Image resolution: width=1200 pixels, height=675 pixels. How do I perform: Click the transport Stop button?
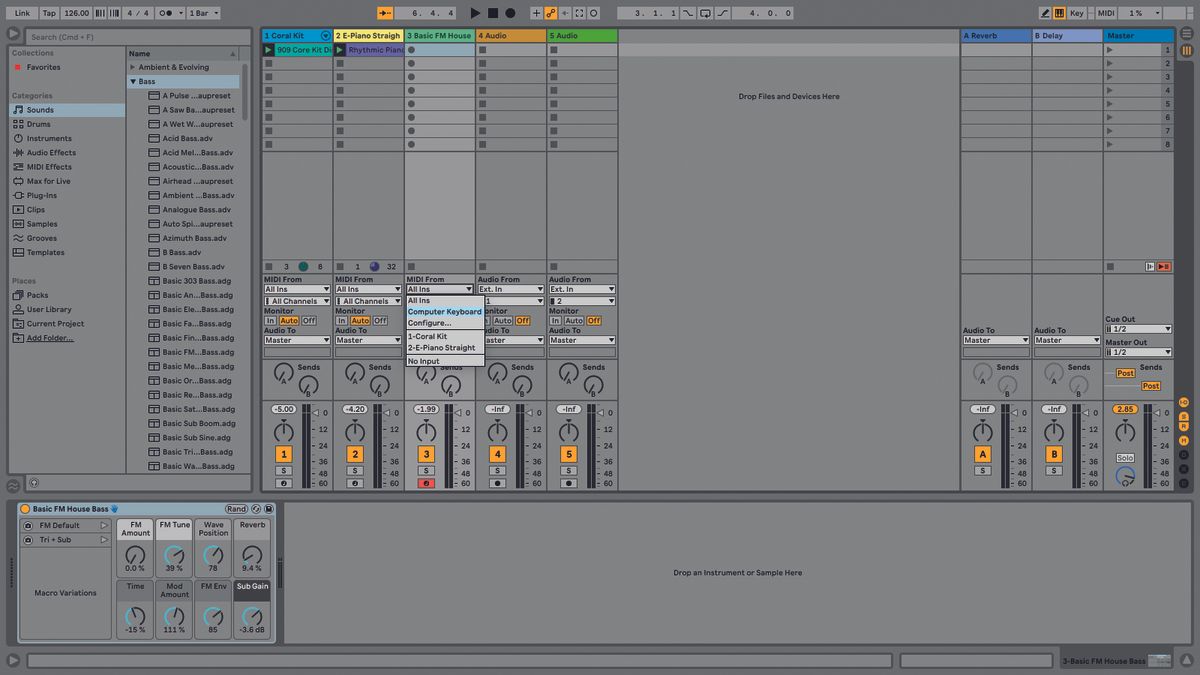click(x=493, y=13)
